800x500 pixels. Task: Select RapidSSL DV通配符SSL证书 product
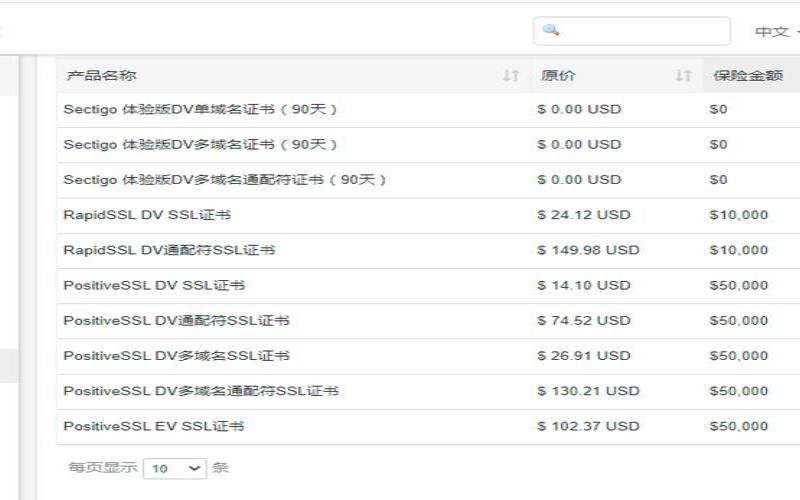[x=169, y=250]
